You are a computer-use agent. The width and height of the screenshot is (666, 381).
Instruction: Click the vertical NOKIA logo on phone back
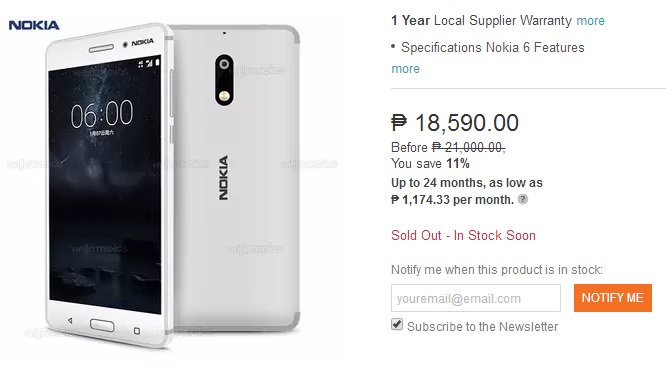click(x=223, y=178)
